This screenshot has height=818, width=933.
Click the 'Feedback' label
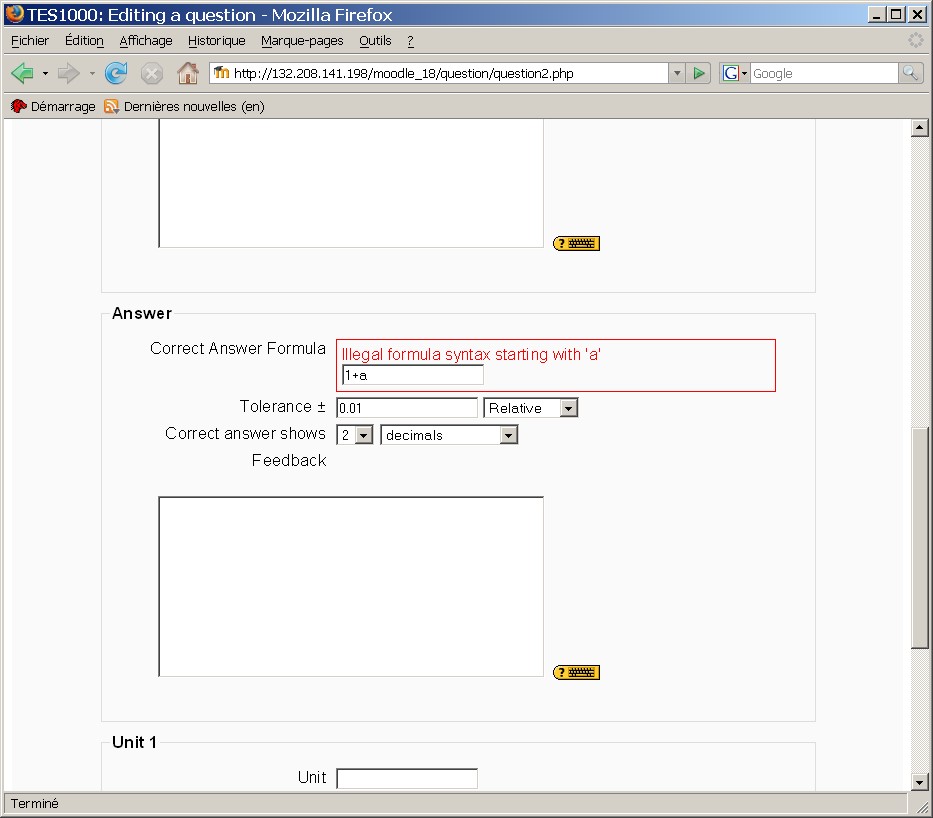pos(289,460)
